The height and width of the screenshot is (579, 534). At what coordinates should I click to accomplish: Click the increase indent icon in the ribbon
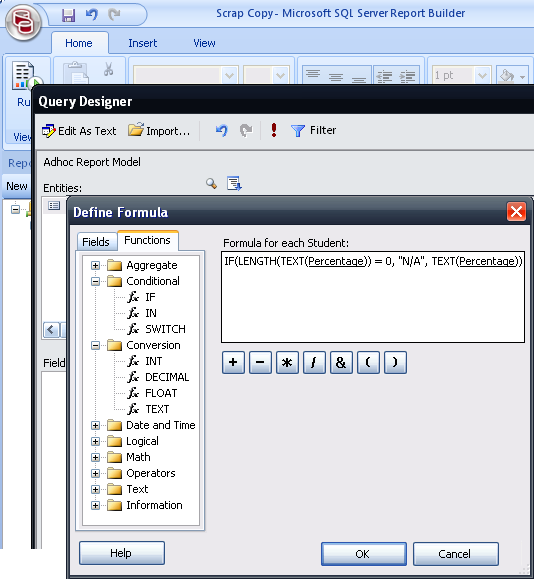pyautogui.click(x=408, y=76)
